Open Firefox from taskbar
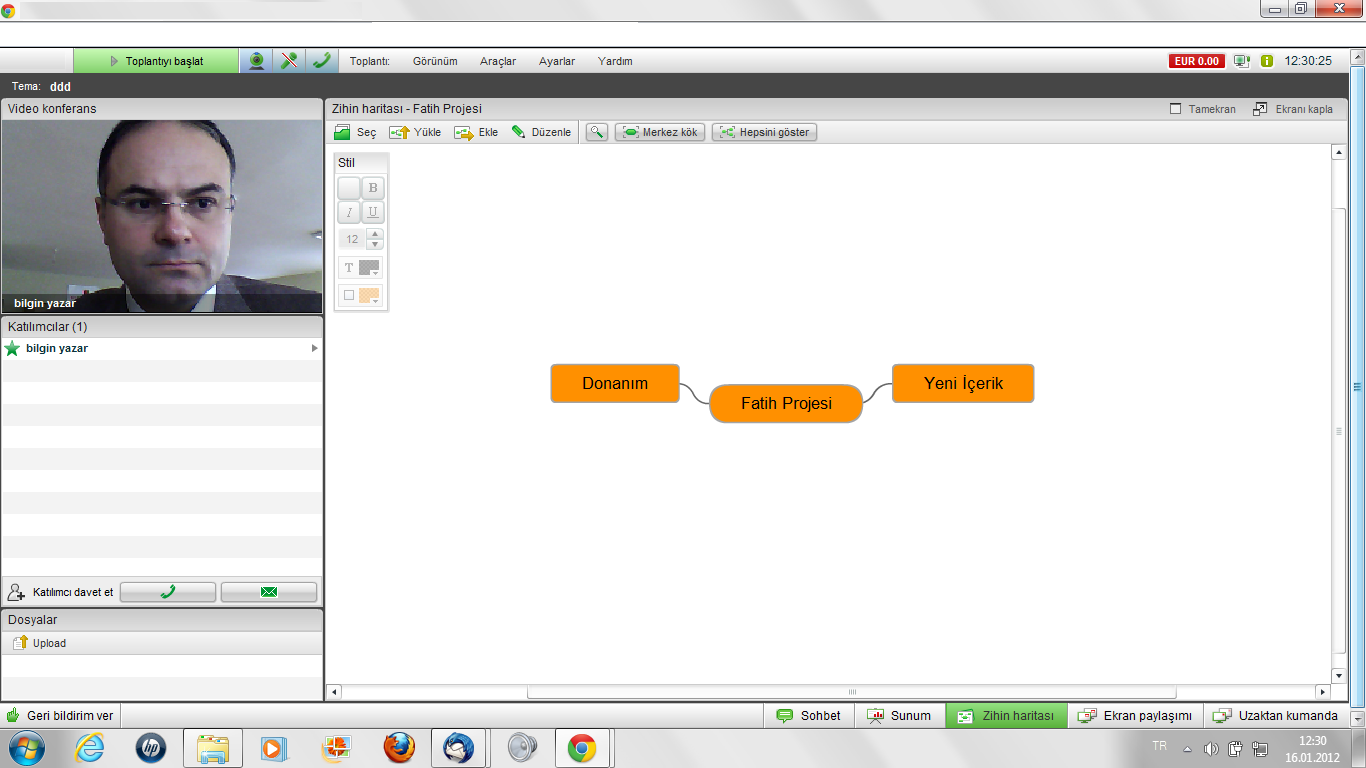The width and height of the screenshot is (1366, 768). coord(398,748)
